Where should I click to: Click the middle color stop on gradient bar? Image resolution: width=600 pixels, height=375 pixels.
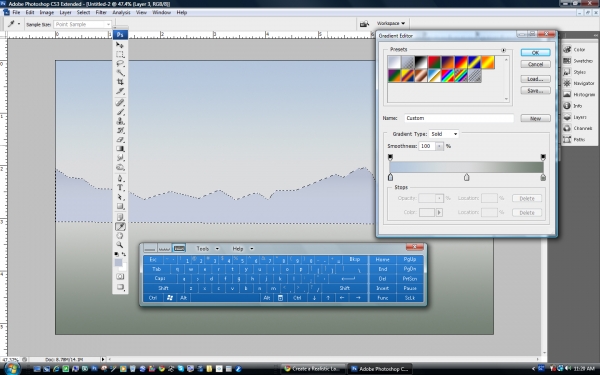(x=466, y=177)
